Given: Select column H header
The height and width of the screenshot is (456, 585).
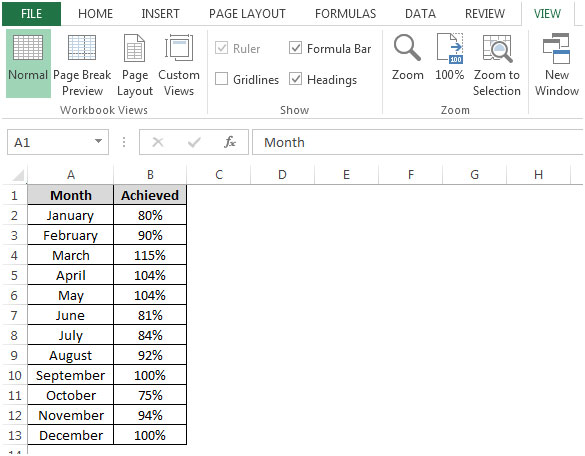Looking at the screenshot, I should pos(538,175).
